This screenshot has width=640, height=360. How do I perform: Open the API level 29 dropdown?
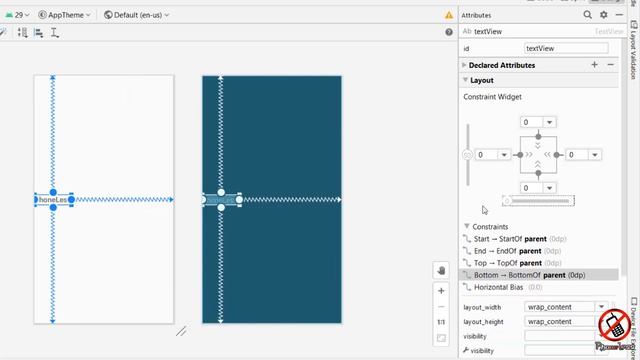18,15
